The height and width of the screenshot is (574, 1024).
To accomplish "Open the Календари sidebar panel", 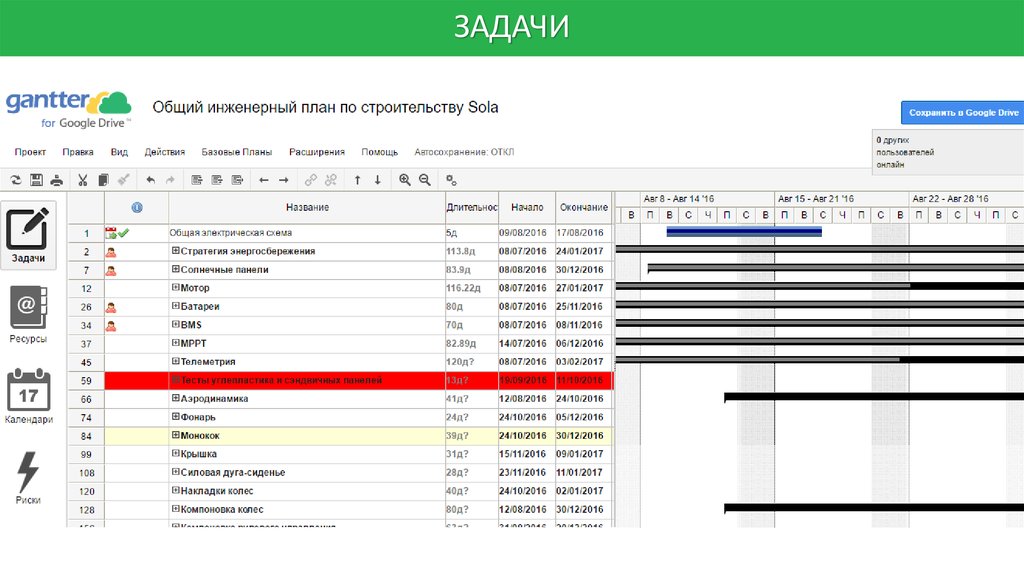I will click(x=28, y=396).
